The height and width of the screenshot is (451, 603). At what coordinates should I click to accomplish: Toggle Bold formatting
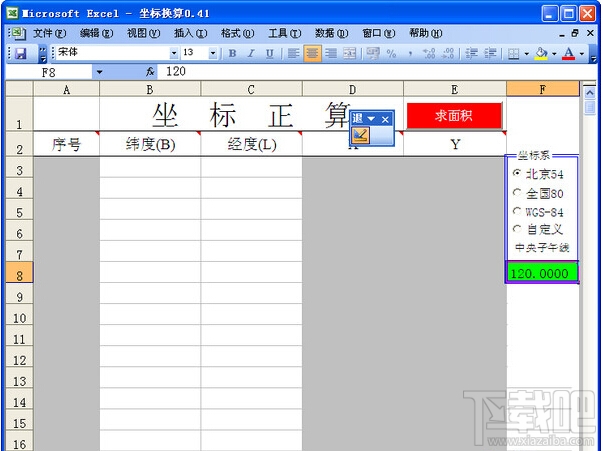coord(232,53)
